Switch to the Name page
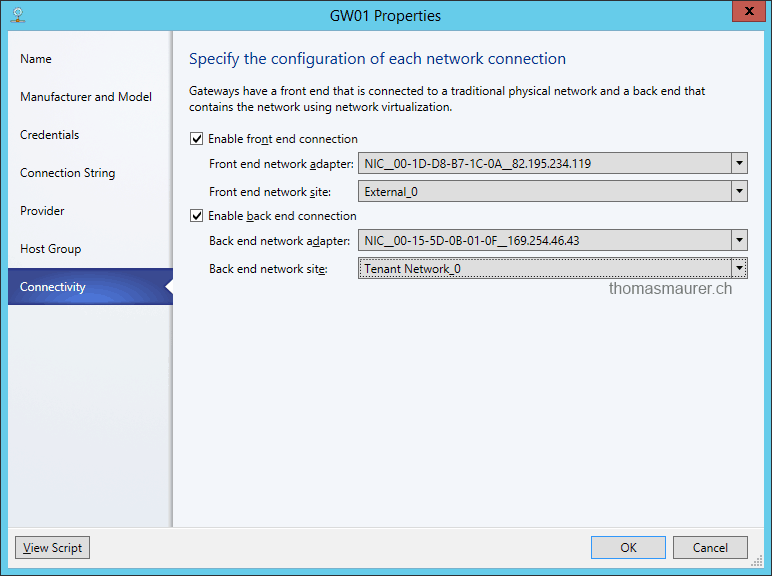The image size is (772, 576). point(36,59)
